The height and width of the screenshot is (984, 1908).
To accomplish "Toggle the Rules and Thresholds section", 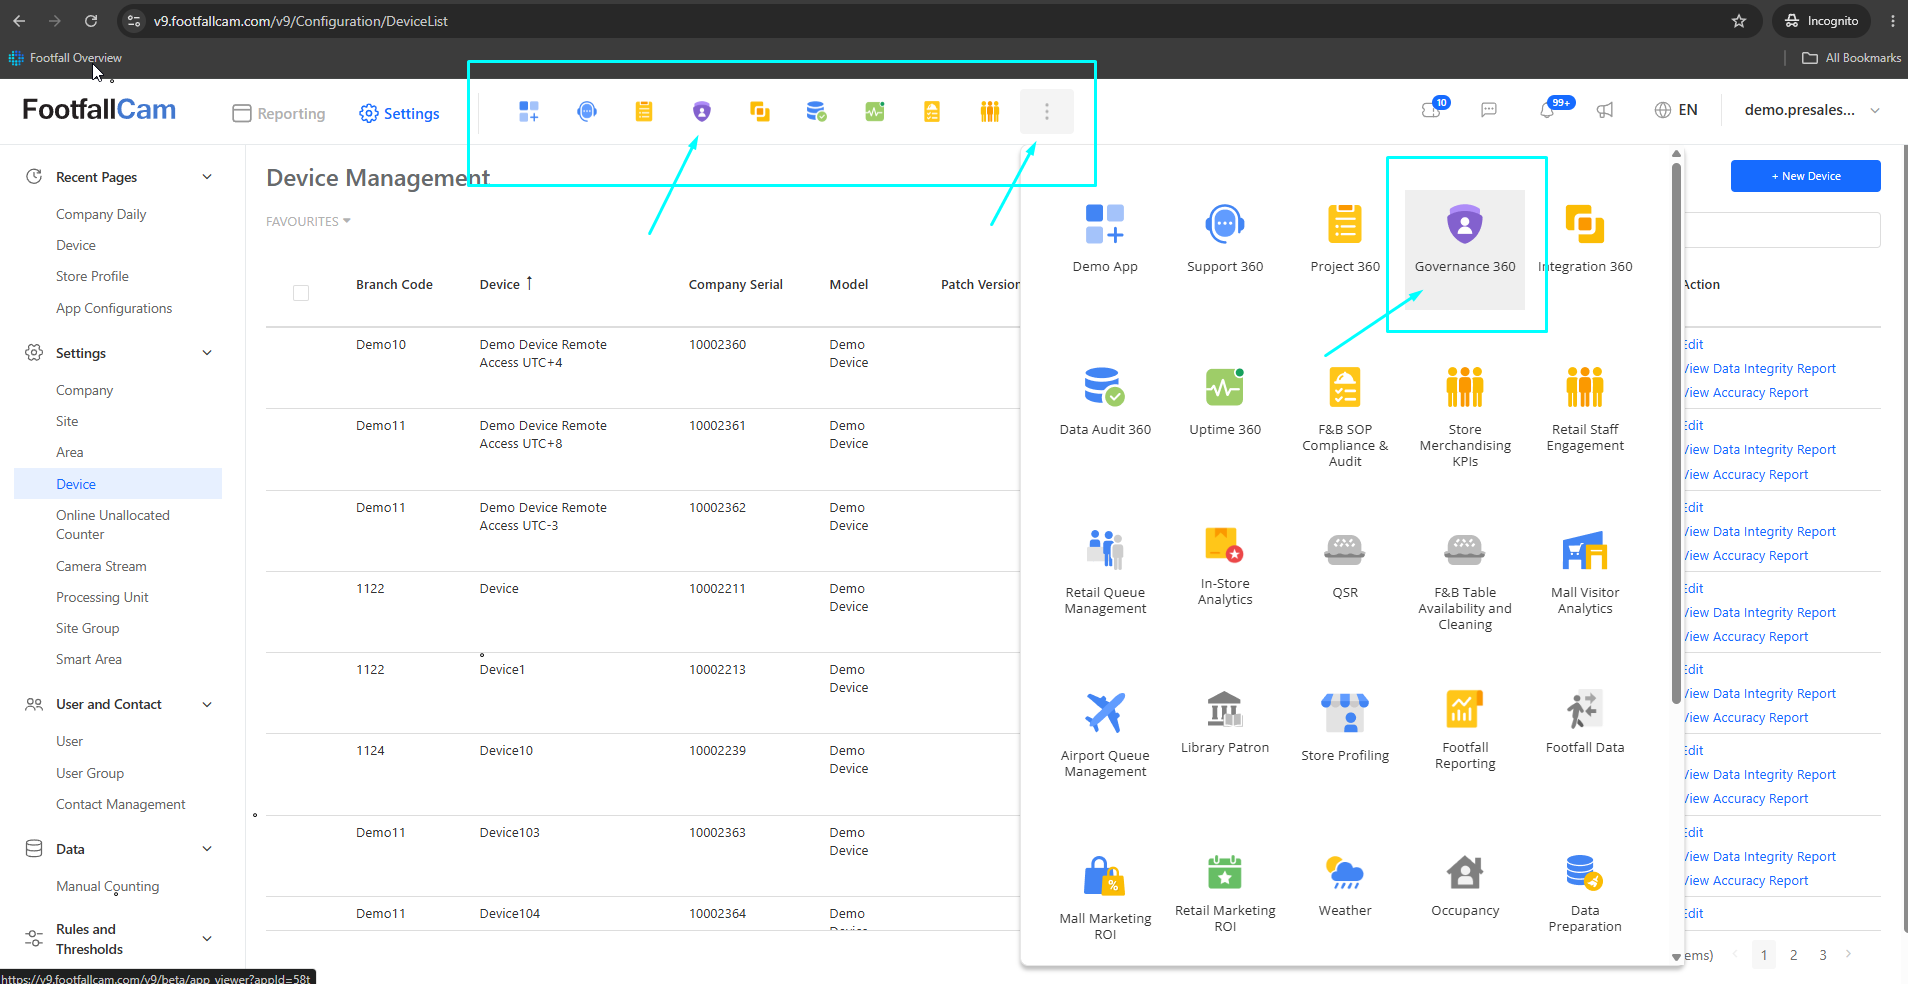I will pyautogui.click(x=207, y=939).
